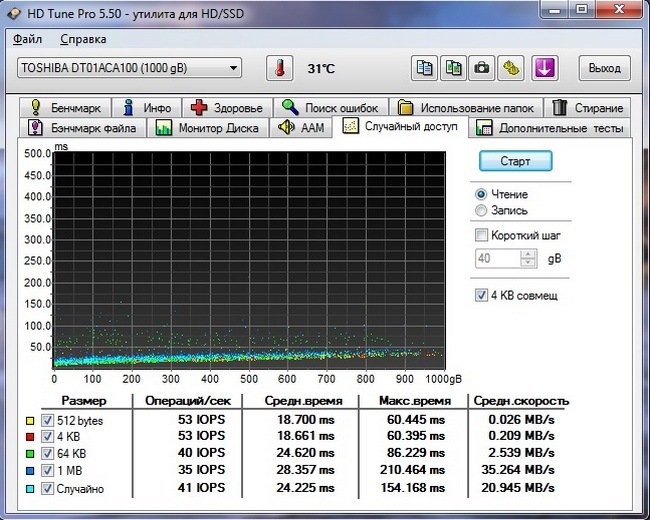
Task: Increase the short stroke gB spinner value
Action: tap(528, 254)
